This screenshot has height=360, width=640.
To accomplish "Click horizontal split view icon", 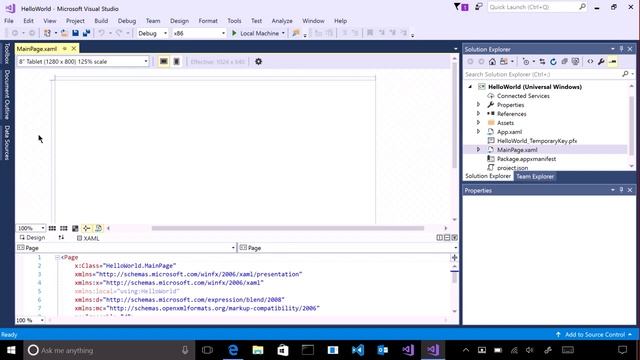I will click(447, 238).
